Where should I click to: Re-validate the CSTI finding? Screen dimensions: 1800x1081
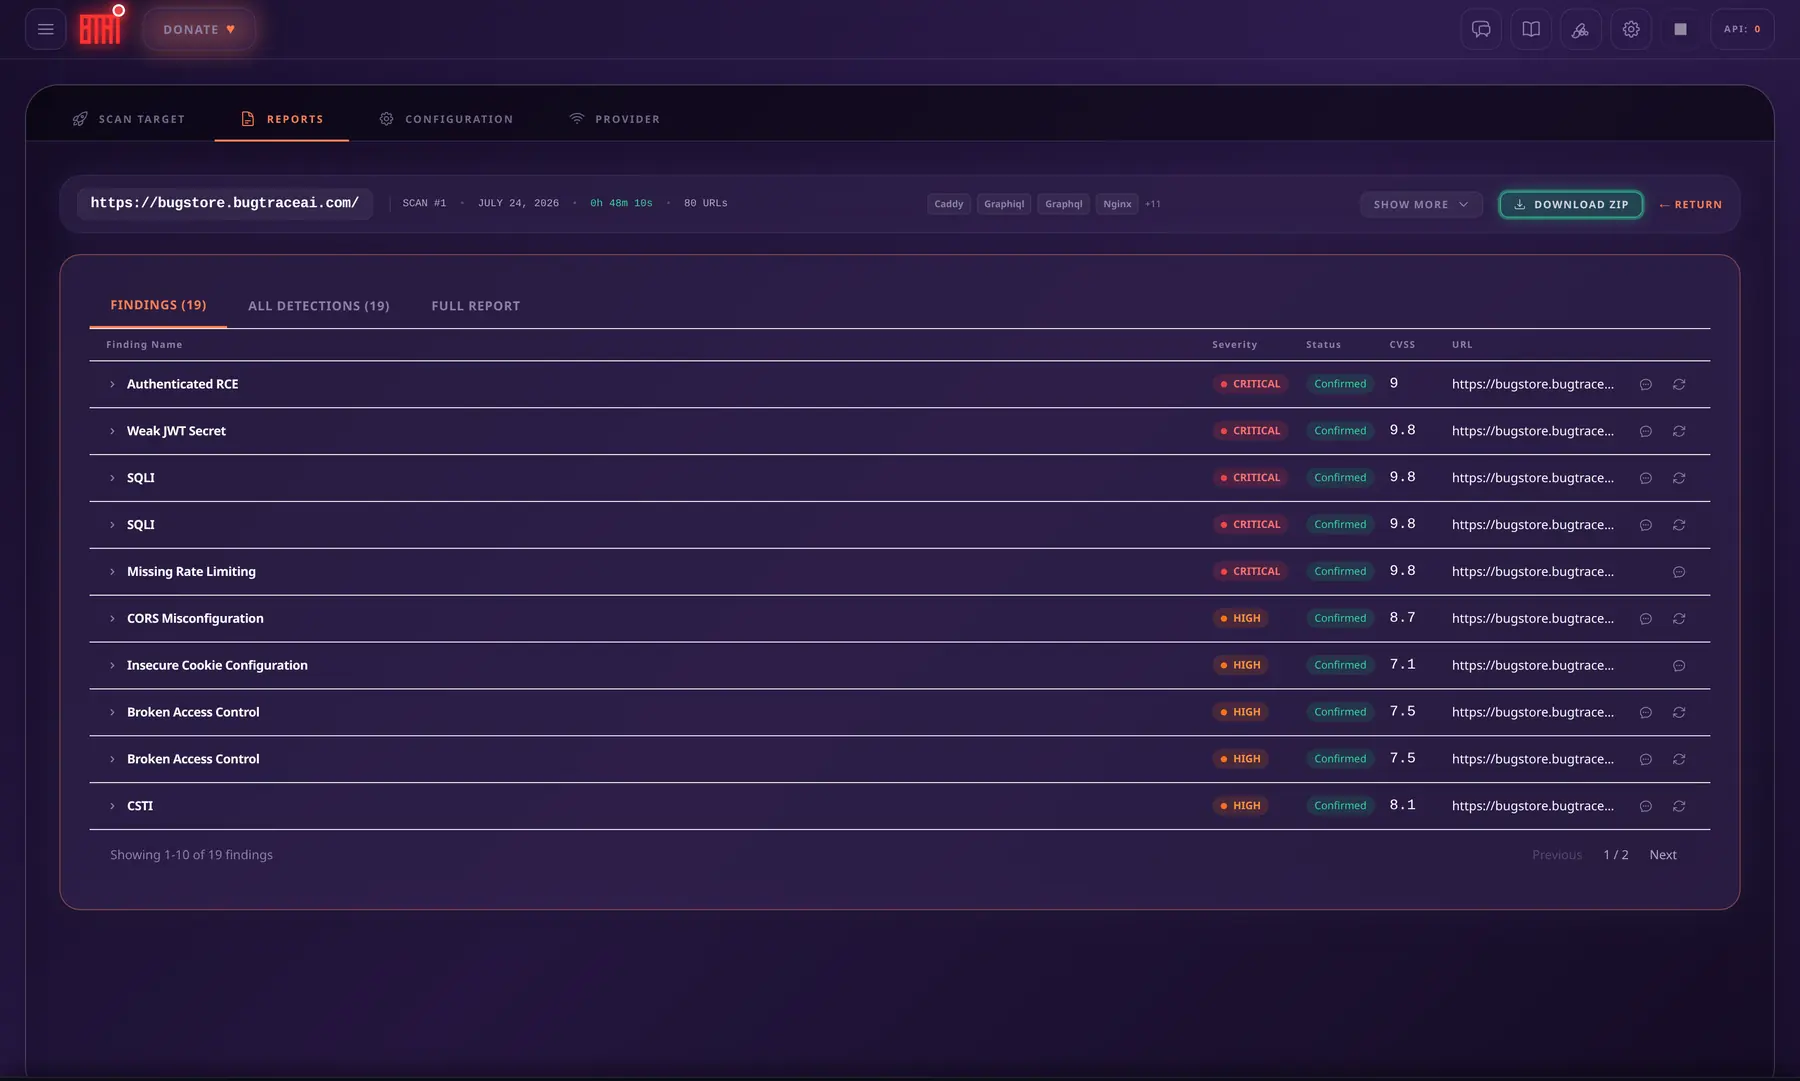coord(1679,806)
